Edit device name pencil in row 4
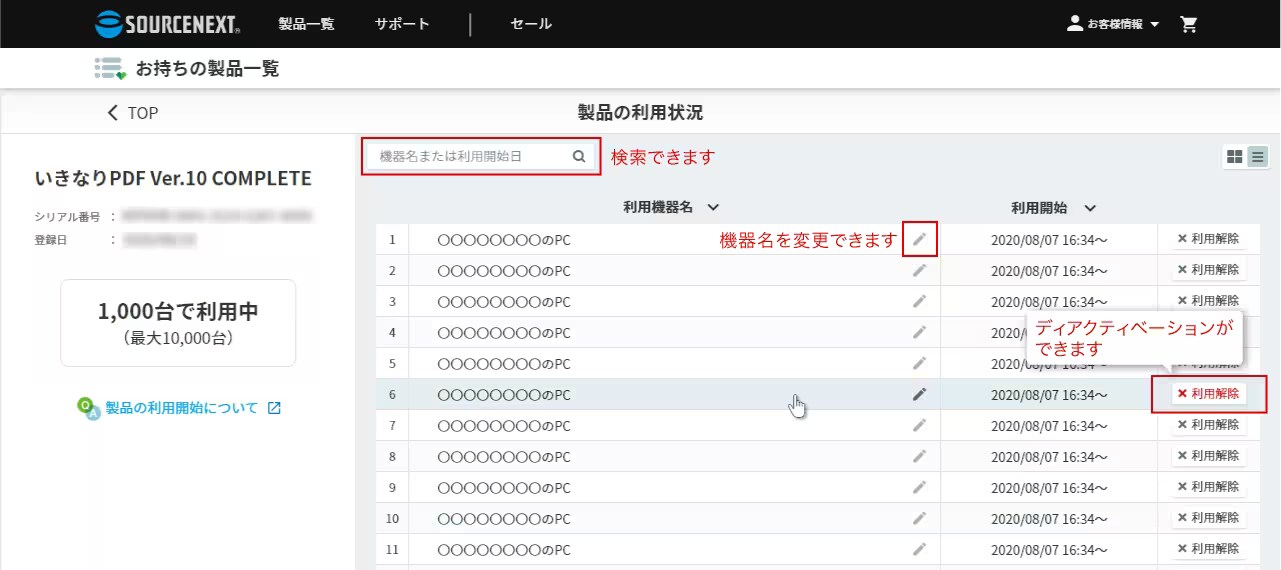This screenshot has width=1281, height=570. [919, 332]
